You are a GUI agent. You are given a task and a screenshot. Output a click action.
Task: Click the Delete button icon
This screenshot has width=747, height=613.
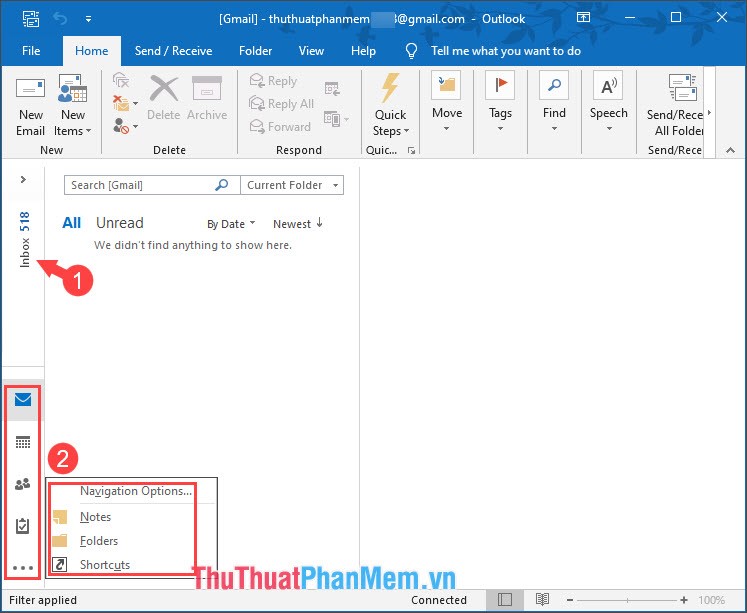coord(164,98)
